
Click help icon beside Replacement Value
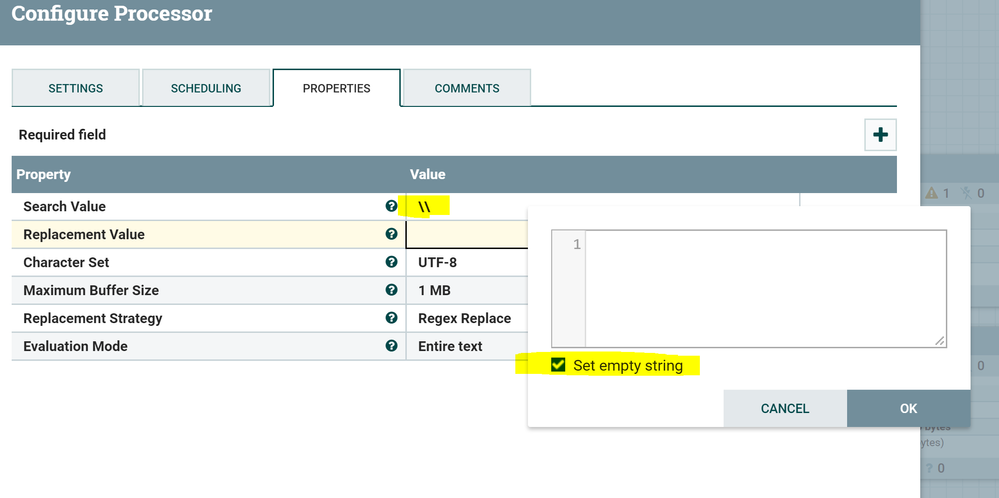point(391,234)
